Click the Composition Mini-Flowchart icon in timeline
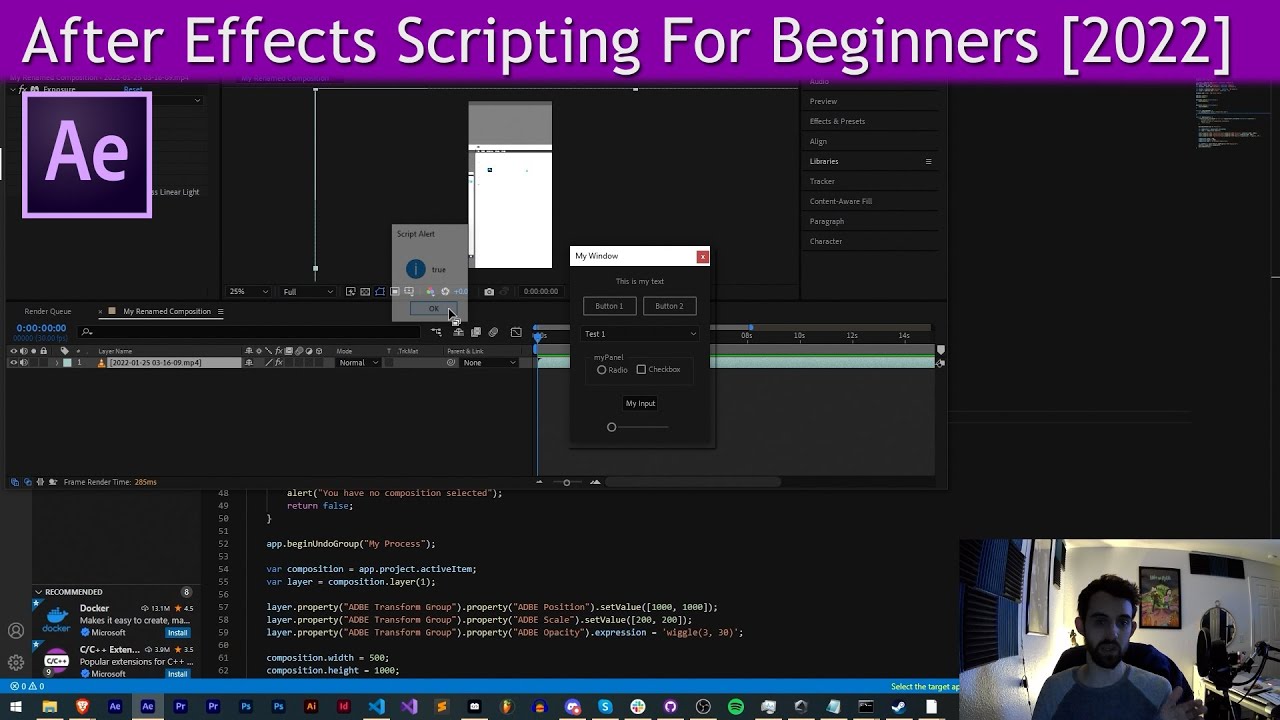The image size is (1280, 720). tap(436, 332)
